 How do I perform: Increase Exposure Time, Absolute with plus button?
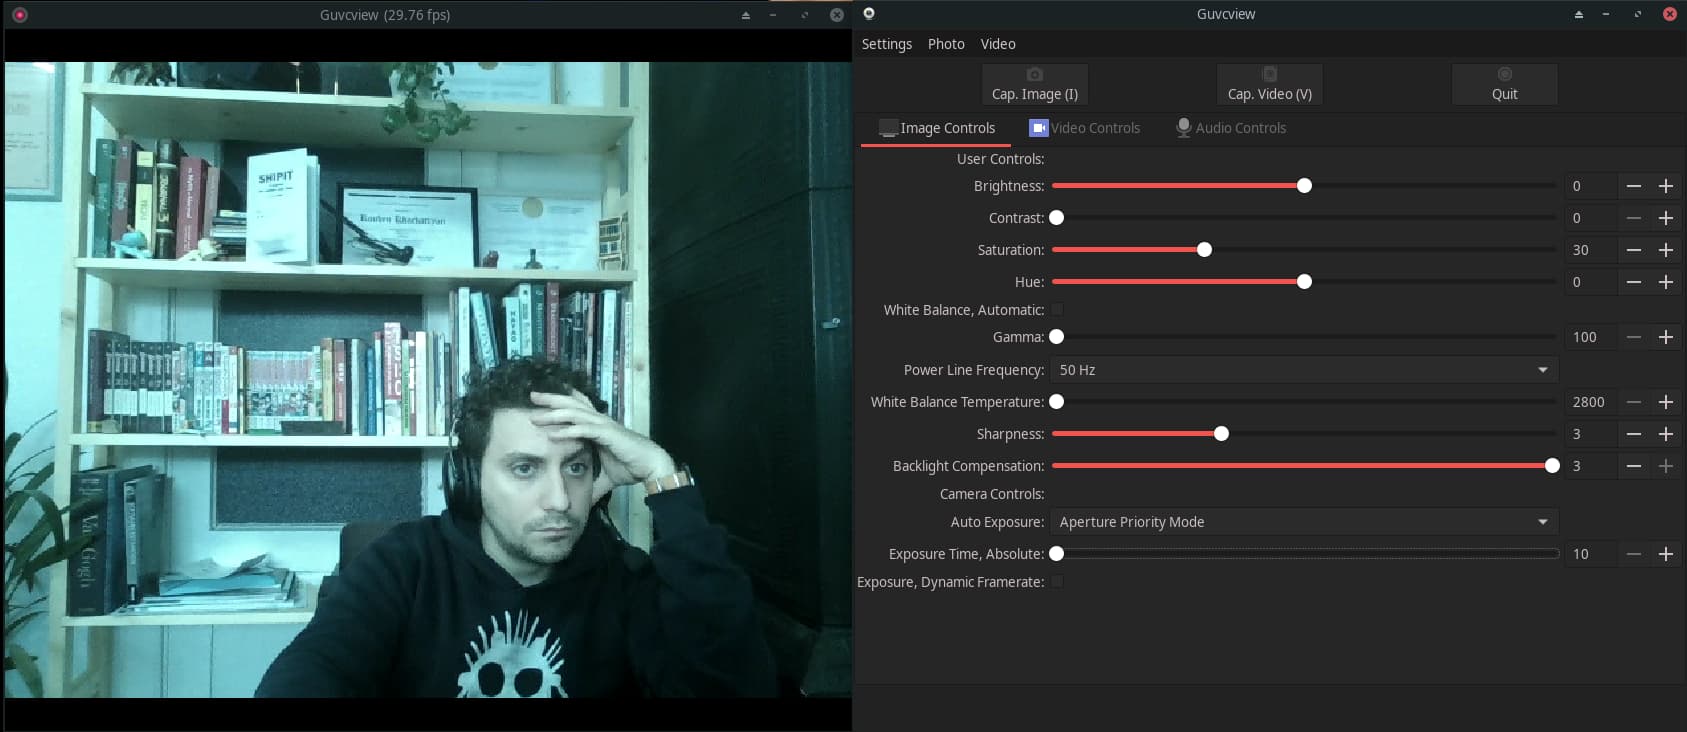pos(1666,554)
